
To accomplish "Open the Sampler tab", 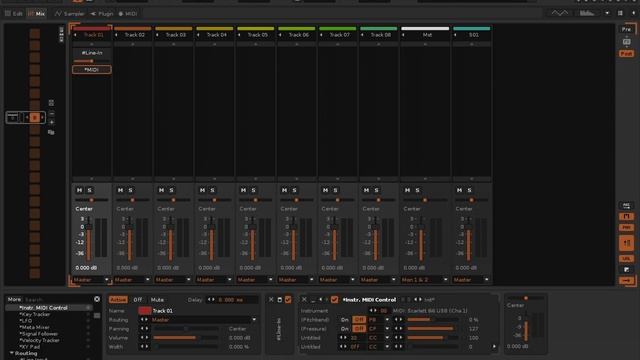I will pos(69,13).
